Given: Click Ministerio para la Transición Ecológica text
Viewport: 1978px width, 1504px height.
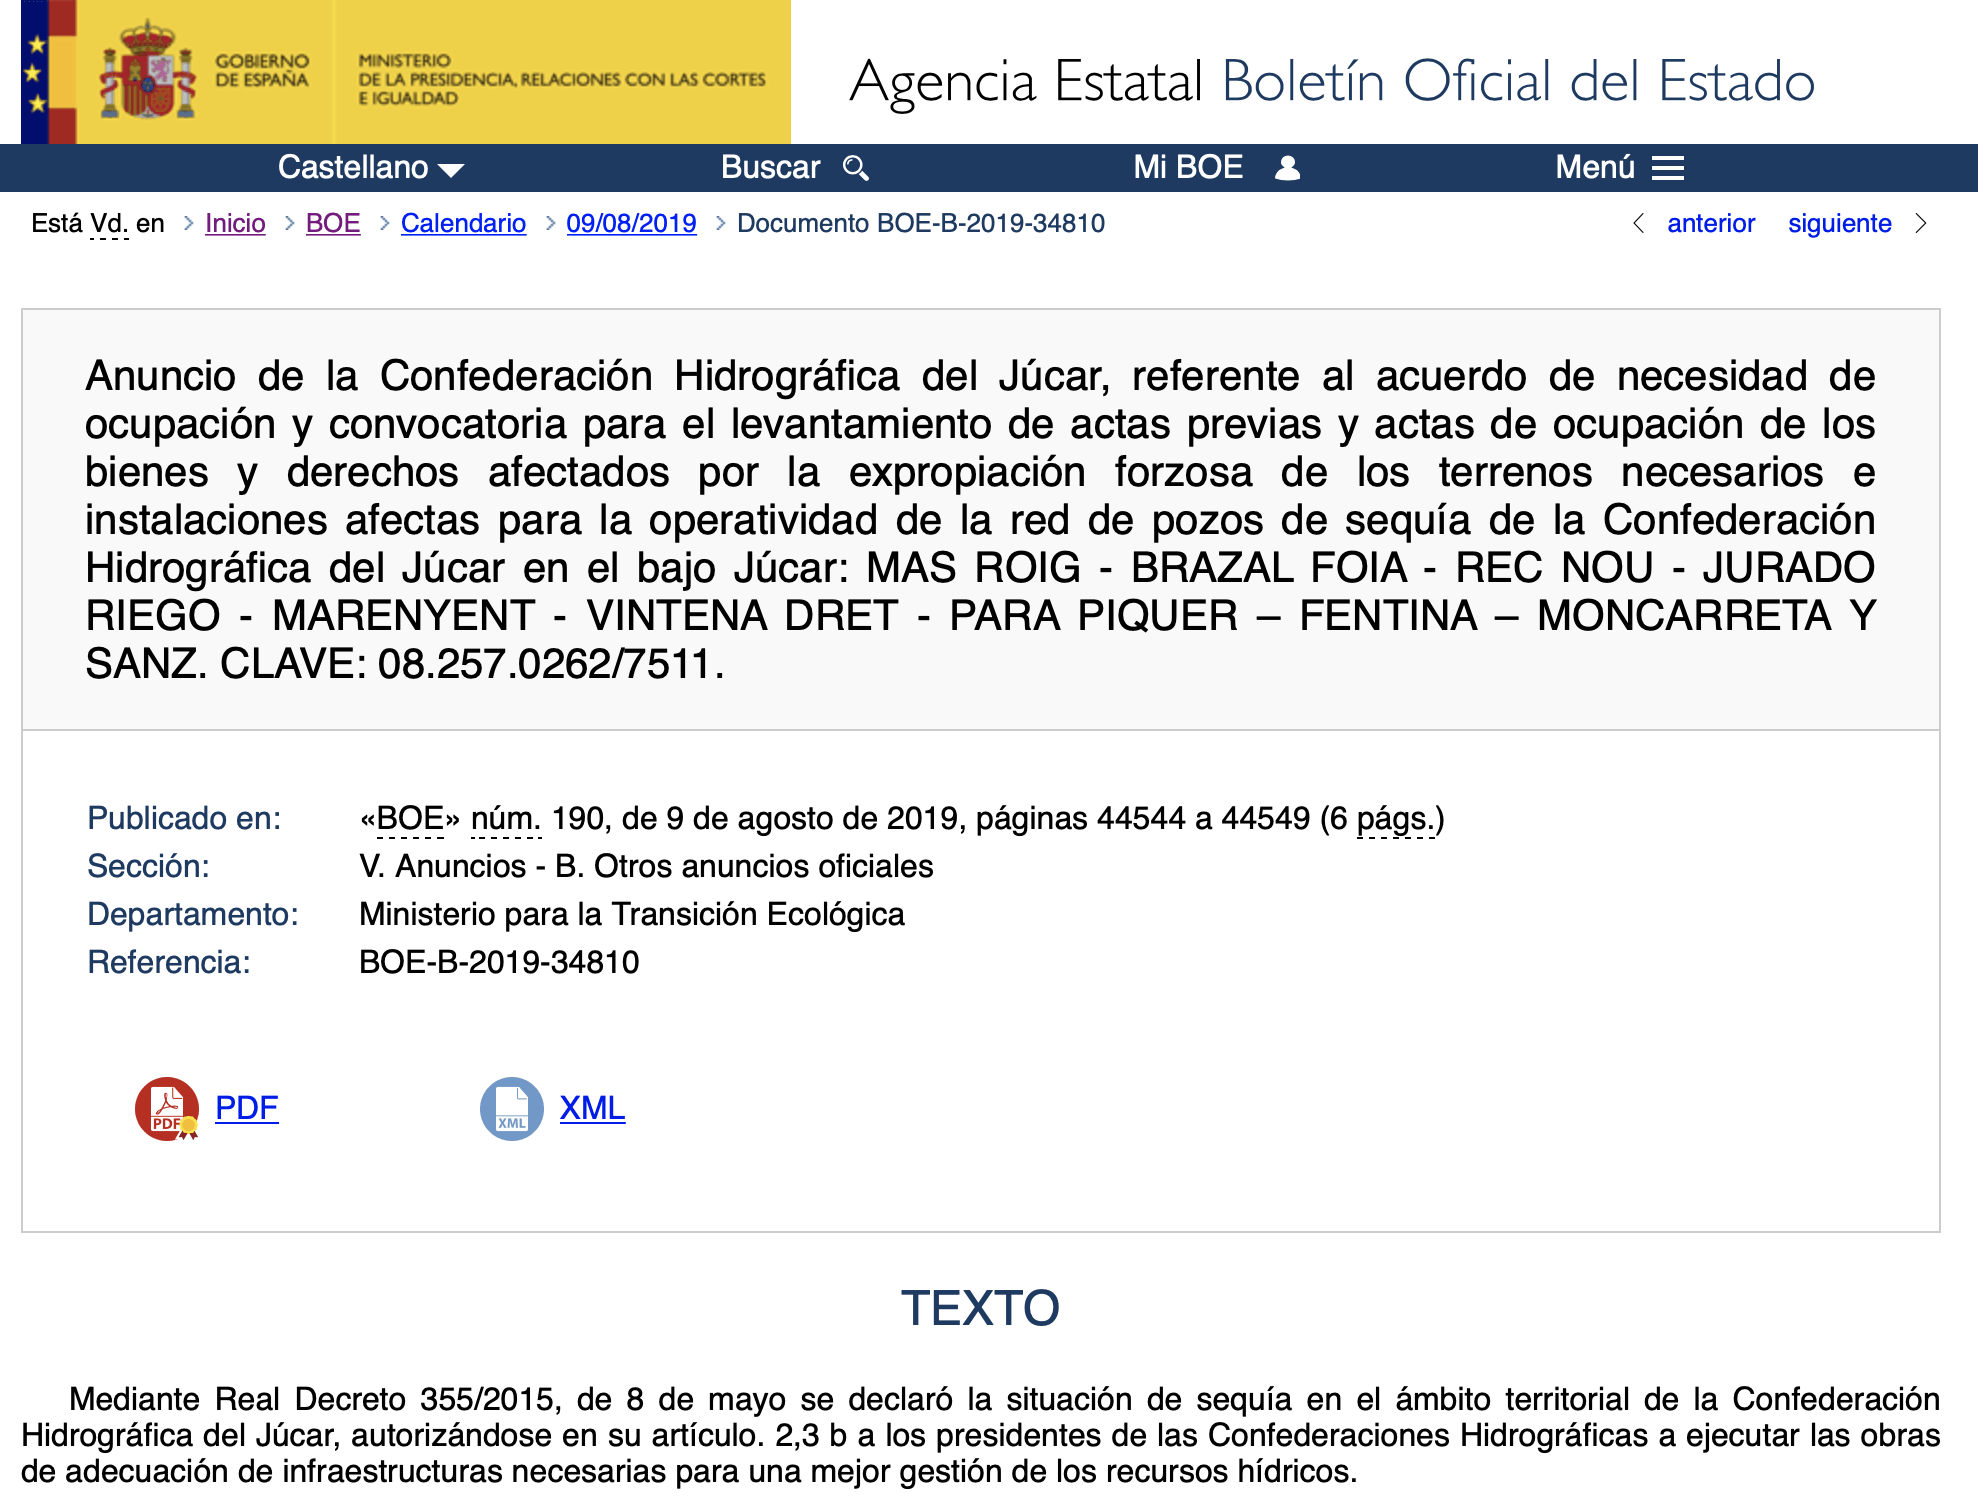Looking at the screenshot, I should pyautogui.click(x=632, y=914).
